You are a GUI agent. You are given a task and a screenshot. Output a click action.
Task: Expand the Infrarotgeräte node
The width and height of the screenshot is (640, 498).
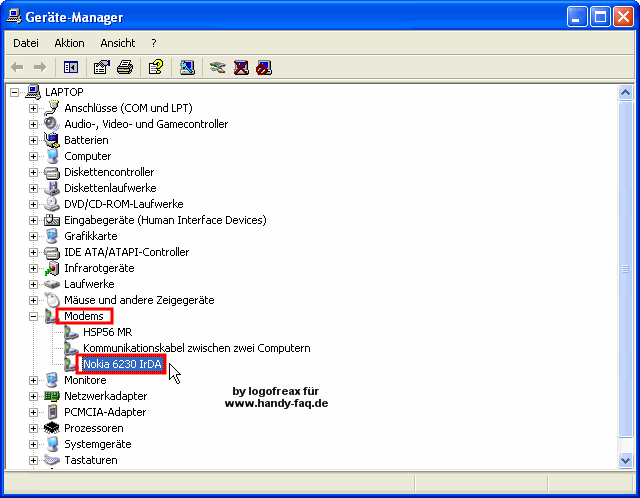33,269
